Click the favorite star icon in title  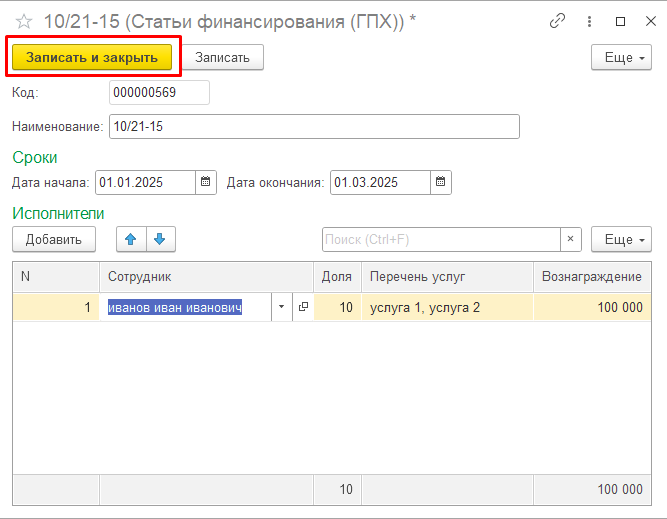point(24,21)
